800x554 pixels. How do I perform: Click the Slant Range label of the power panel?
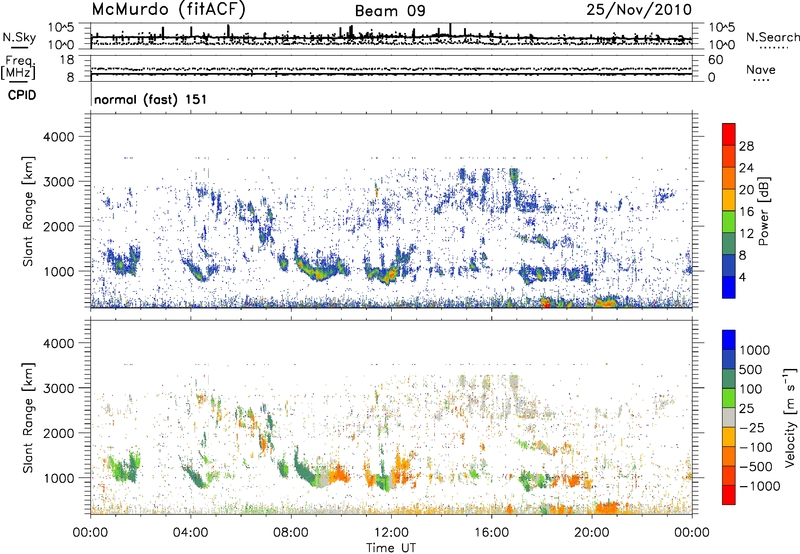click(28, 211)
